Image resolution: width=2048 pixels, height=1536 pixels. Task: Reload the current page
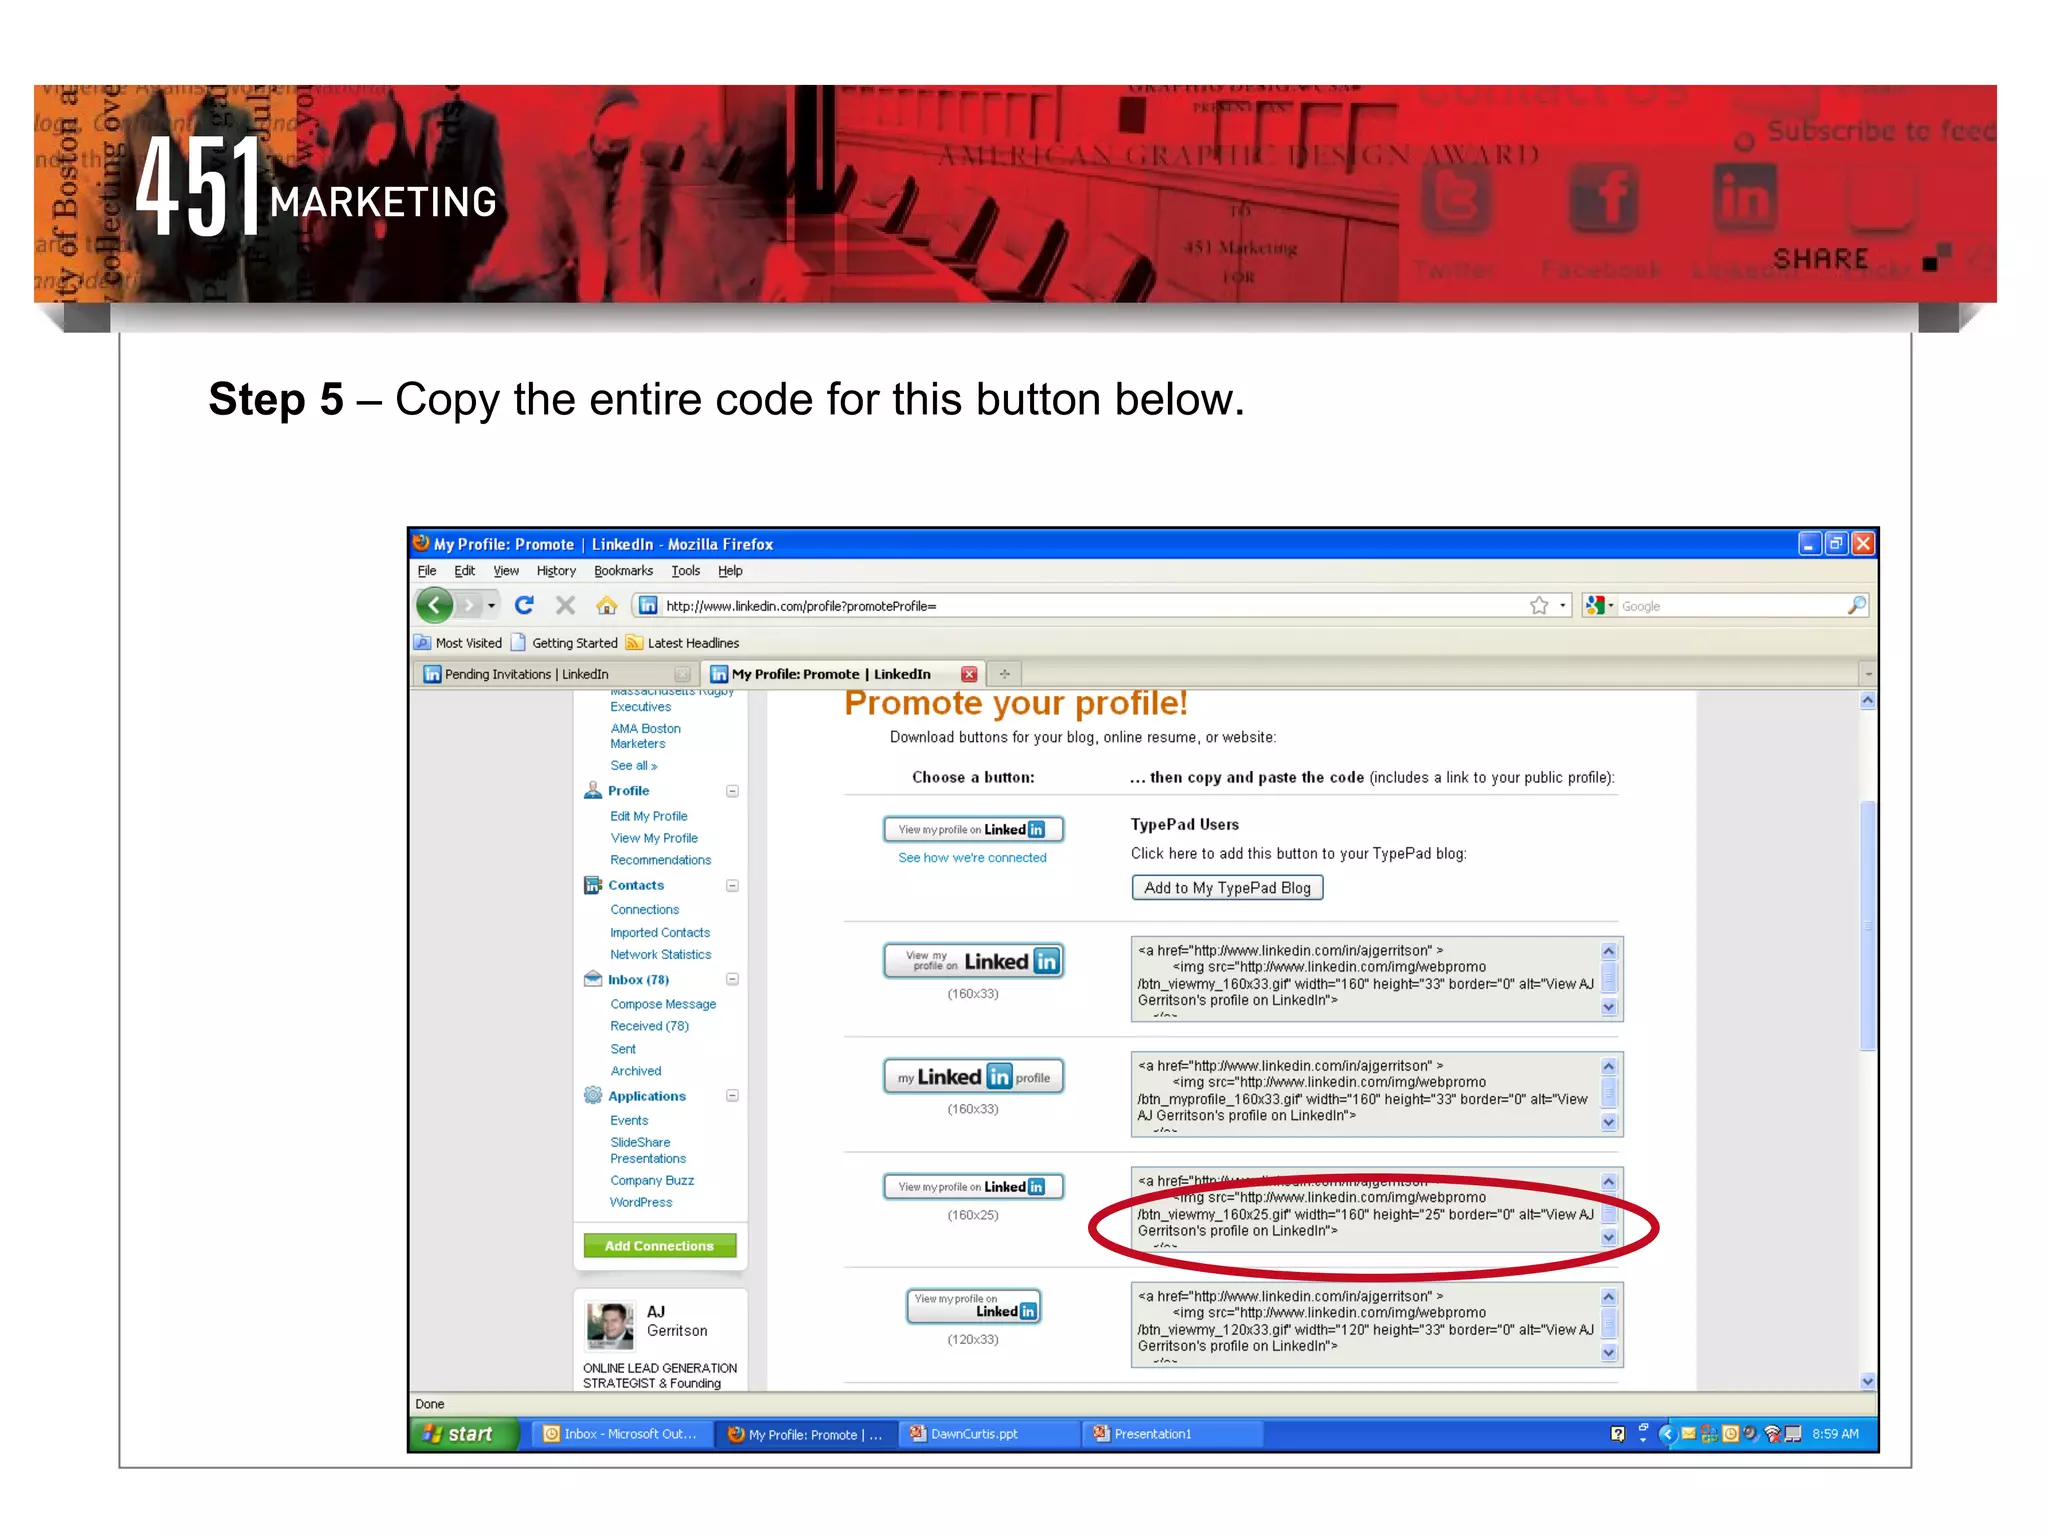pyautogui.click(x=524, y=605)
